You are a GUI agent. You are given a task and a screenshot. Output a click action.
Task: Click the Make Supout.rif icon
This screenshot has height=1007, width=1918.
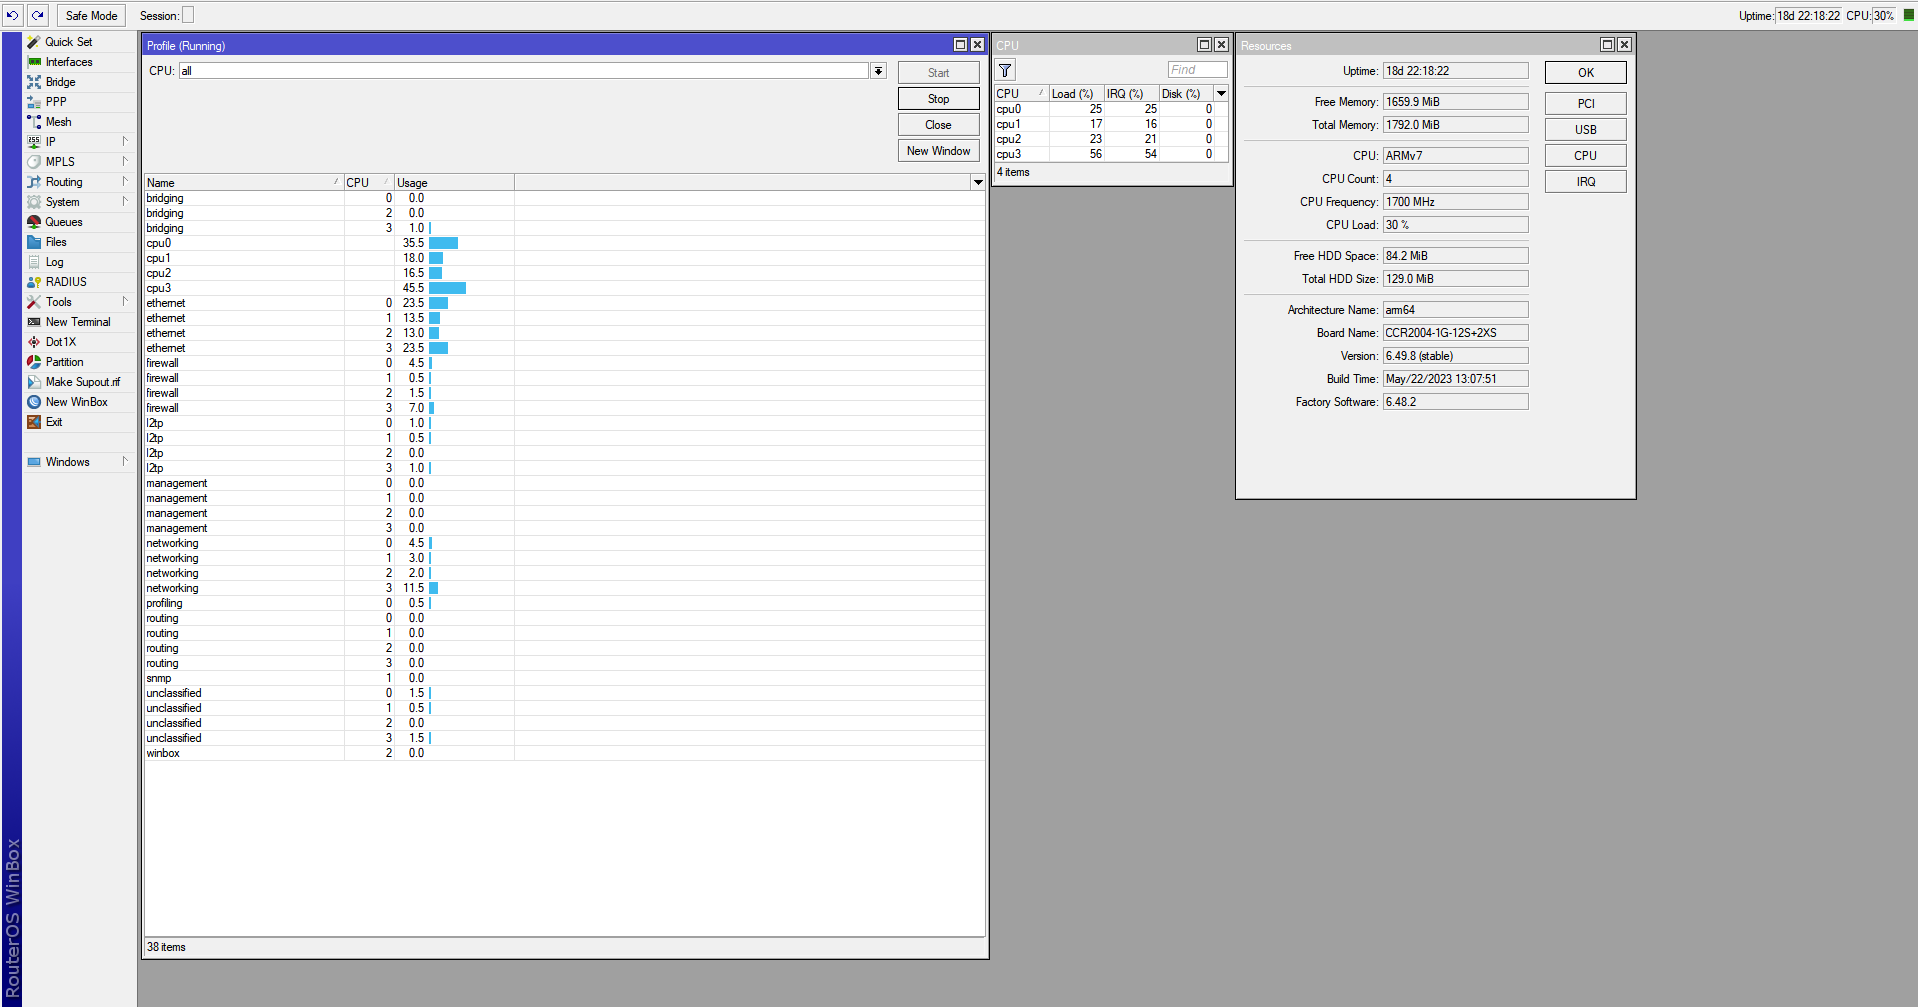[34, 382]
